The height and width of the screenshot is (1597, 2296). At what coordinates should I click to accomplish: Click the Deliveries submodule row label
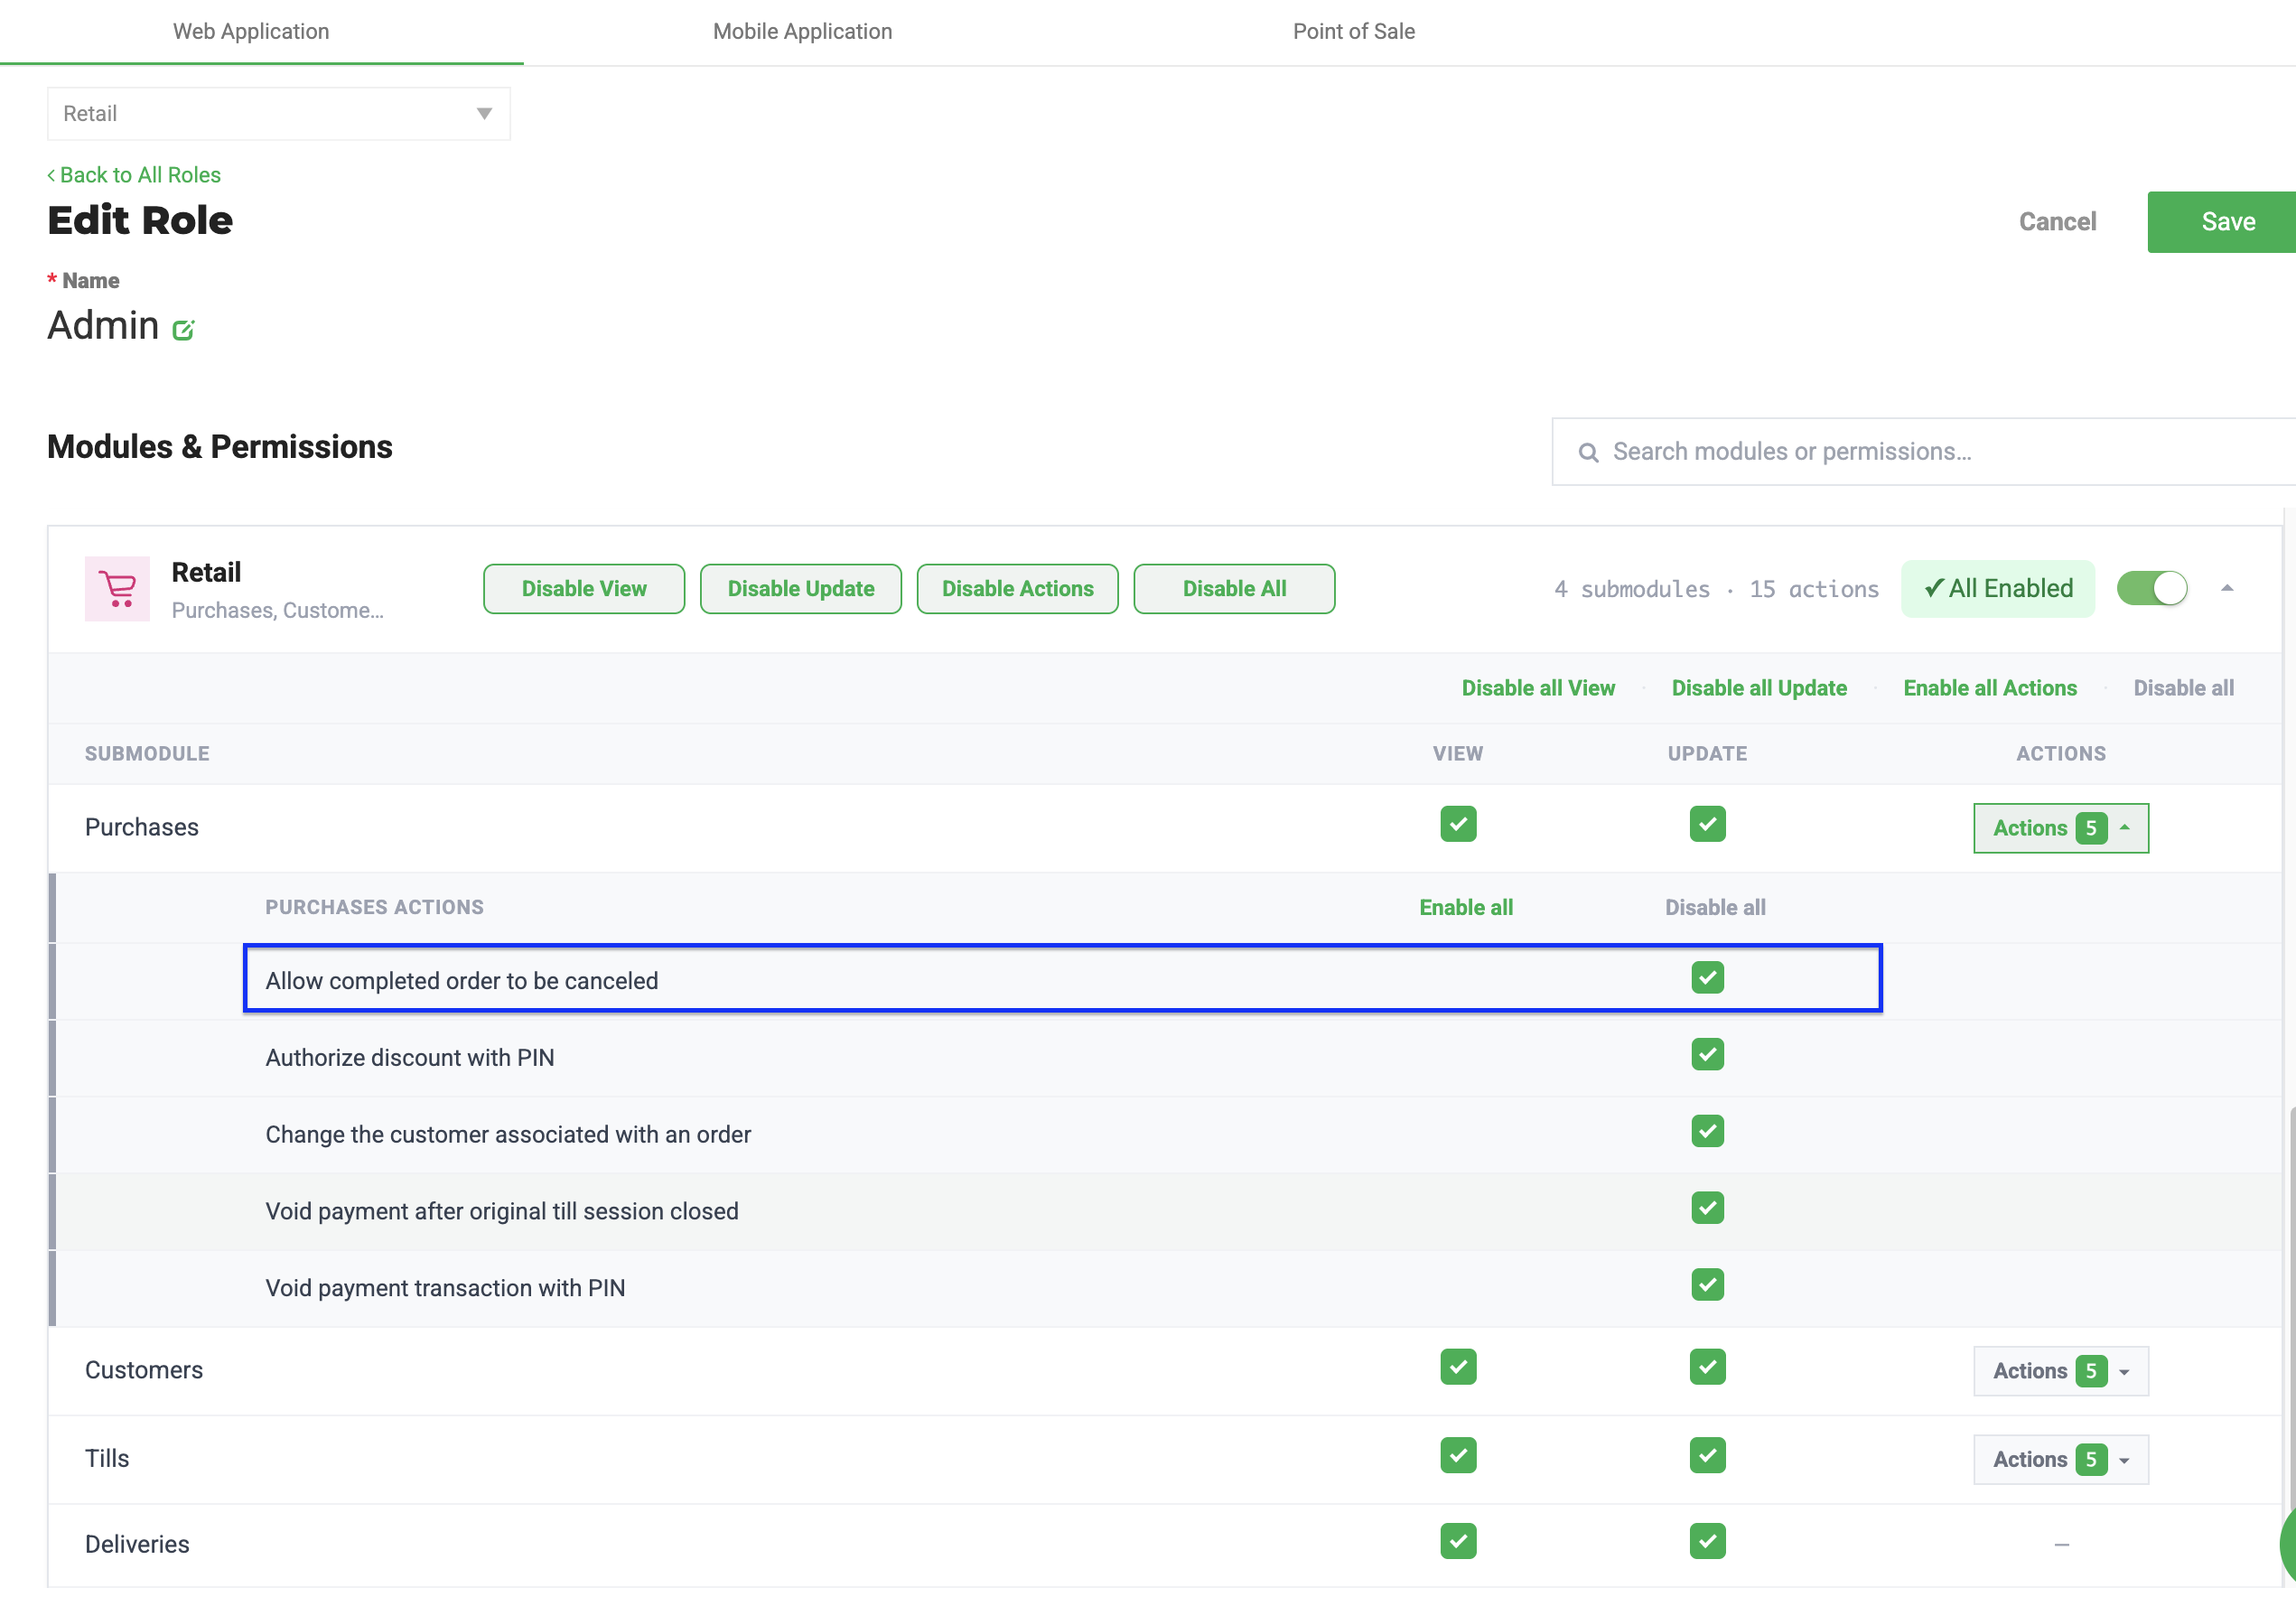point(137,1545)
